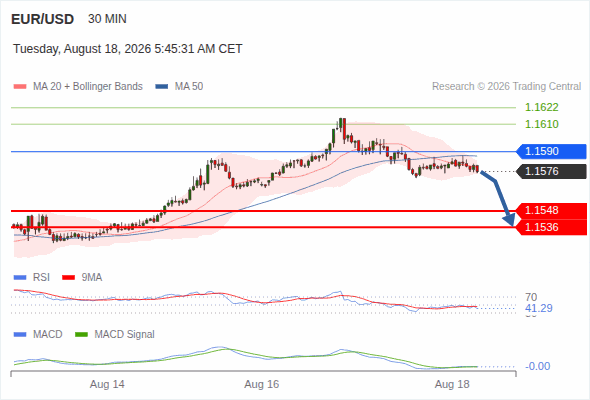This screenshot has width=590, height=400.
Task: Click the Research Trading Central copyright text
Action: point(506,87)
